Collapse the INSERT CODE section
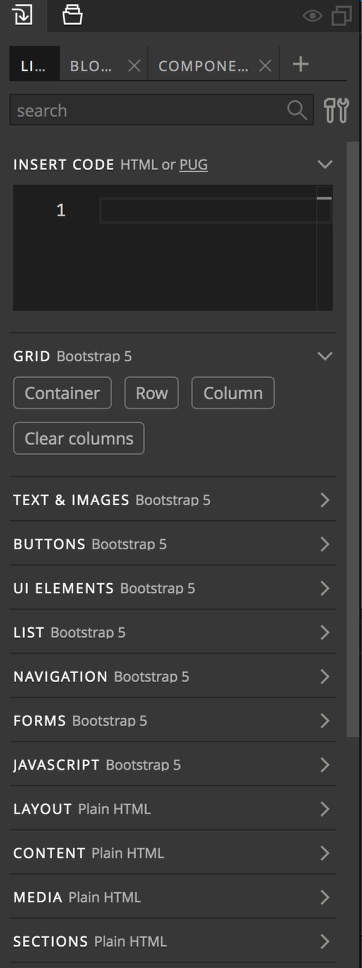Image resolution: width=362 pixels, height=968 pixels. 325,164
